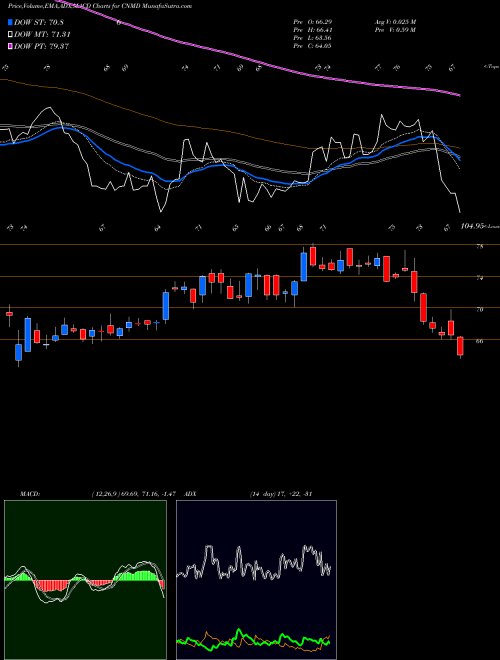Click the 78 price axis label
This screenshot has width=500, height=660.
(x=479, y=247)
